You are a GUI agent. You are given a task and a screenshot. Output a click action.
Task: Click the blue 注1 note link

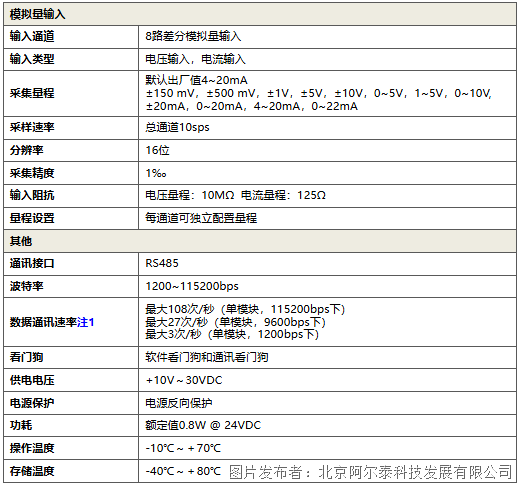pos(86,322)
